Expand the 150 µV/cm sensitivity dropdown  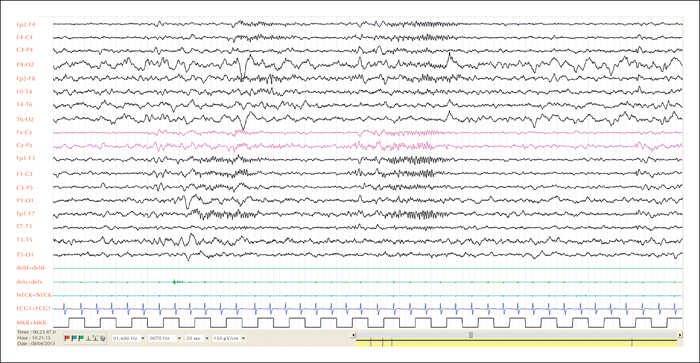coord(243,338)
